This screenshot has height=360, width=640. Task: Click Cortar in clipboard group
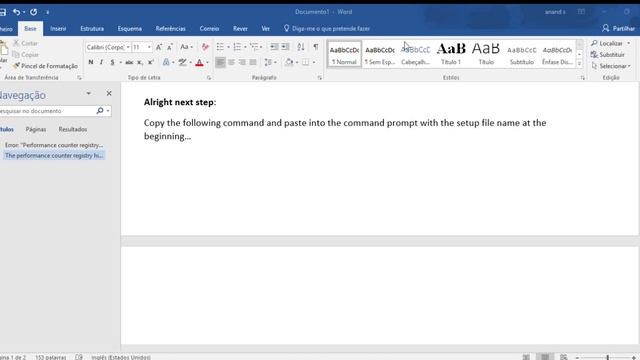pyautogui.click(x=25, y=43)
